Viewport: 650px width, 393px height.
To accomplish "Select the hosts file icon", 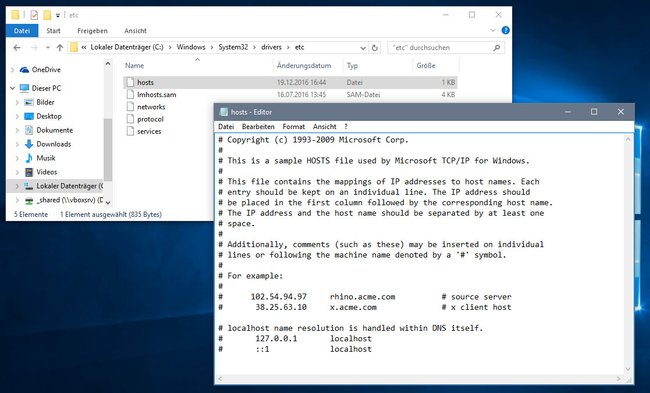I will click(130, 82).
